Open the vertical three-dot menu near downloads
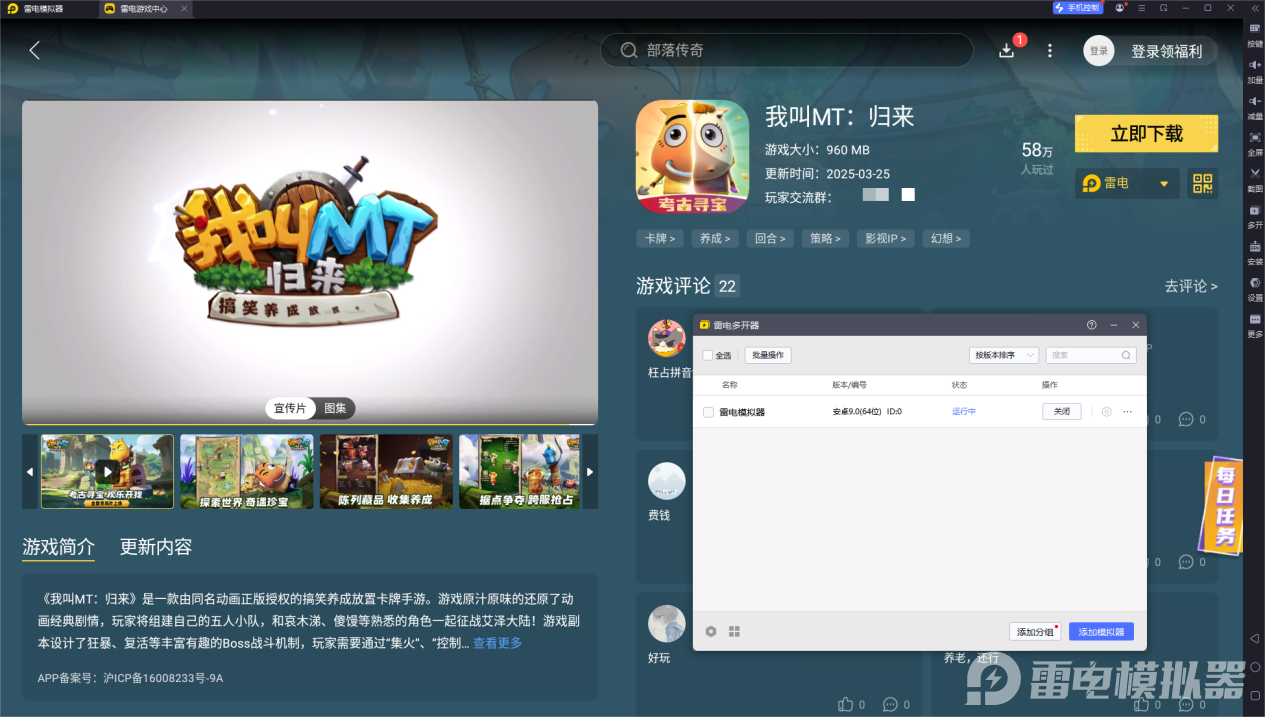 pos(1047,49)
